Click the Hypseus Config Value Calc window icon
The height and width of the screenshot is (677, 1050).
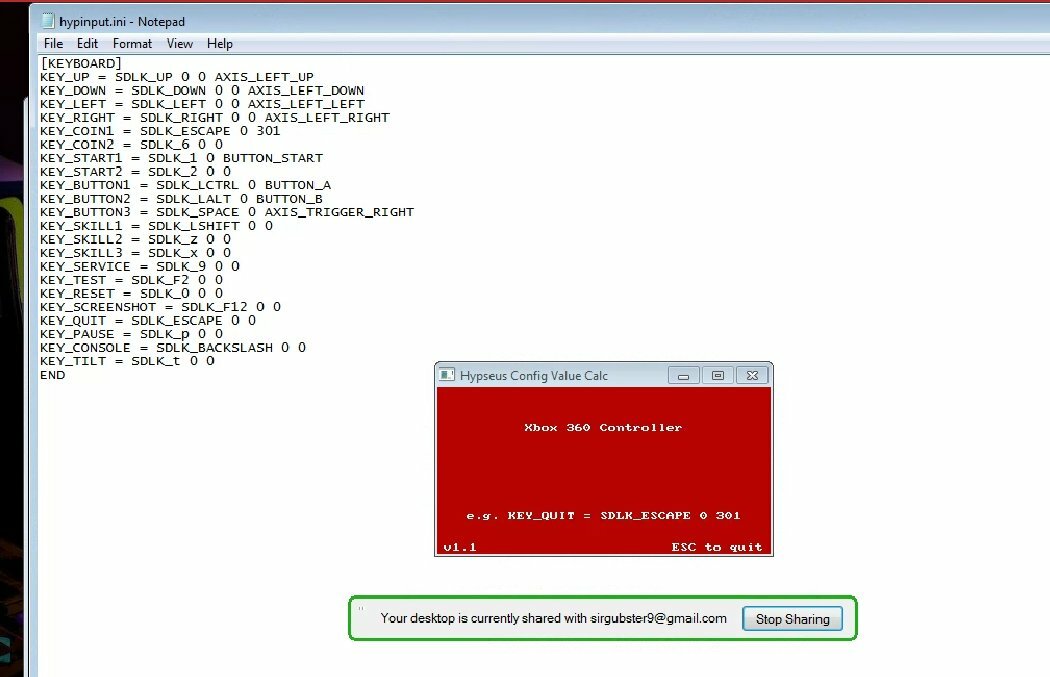447,376
